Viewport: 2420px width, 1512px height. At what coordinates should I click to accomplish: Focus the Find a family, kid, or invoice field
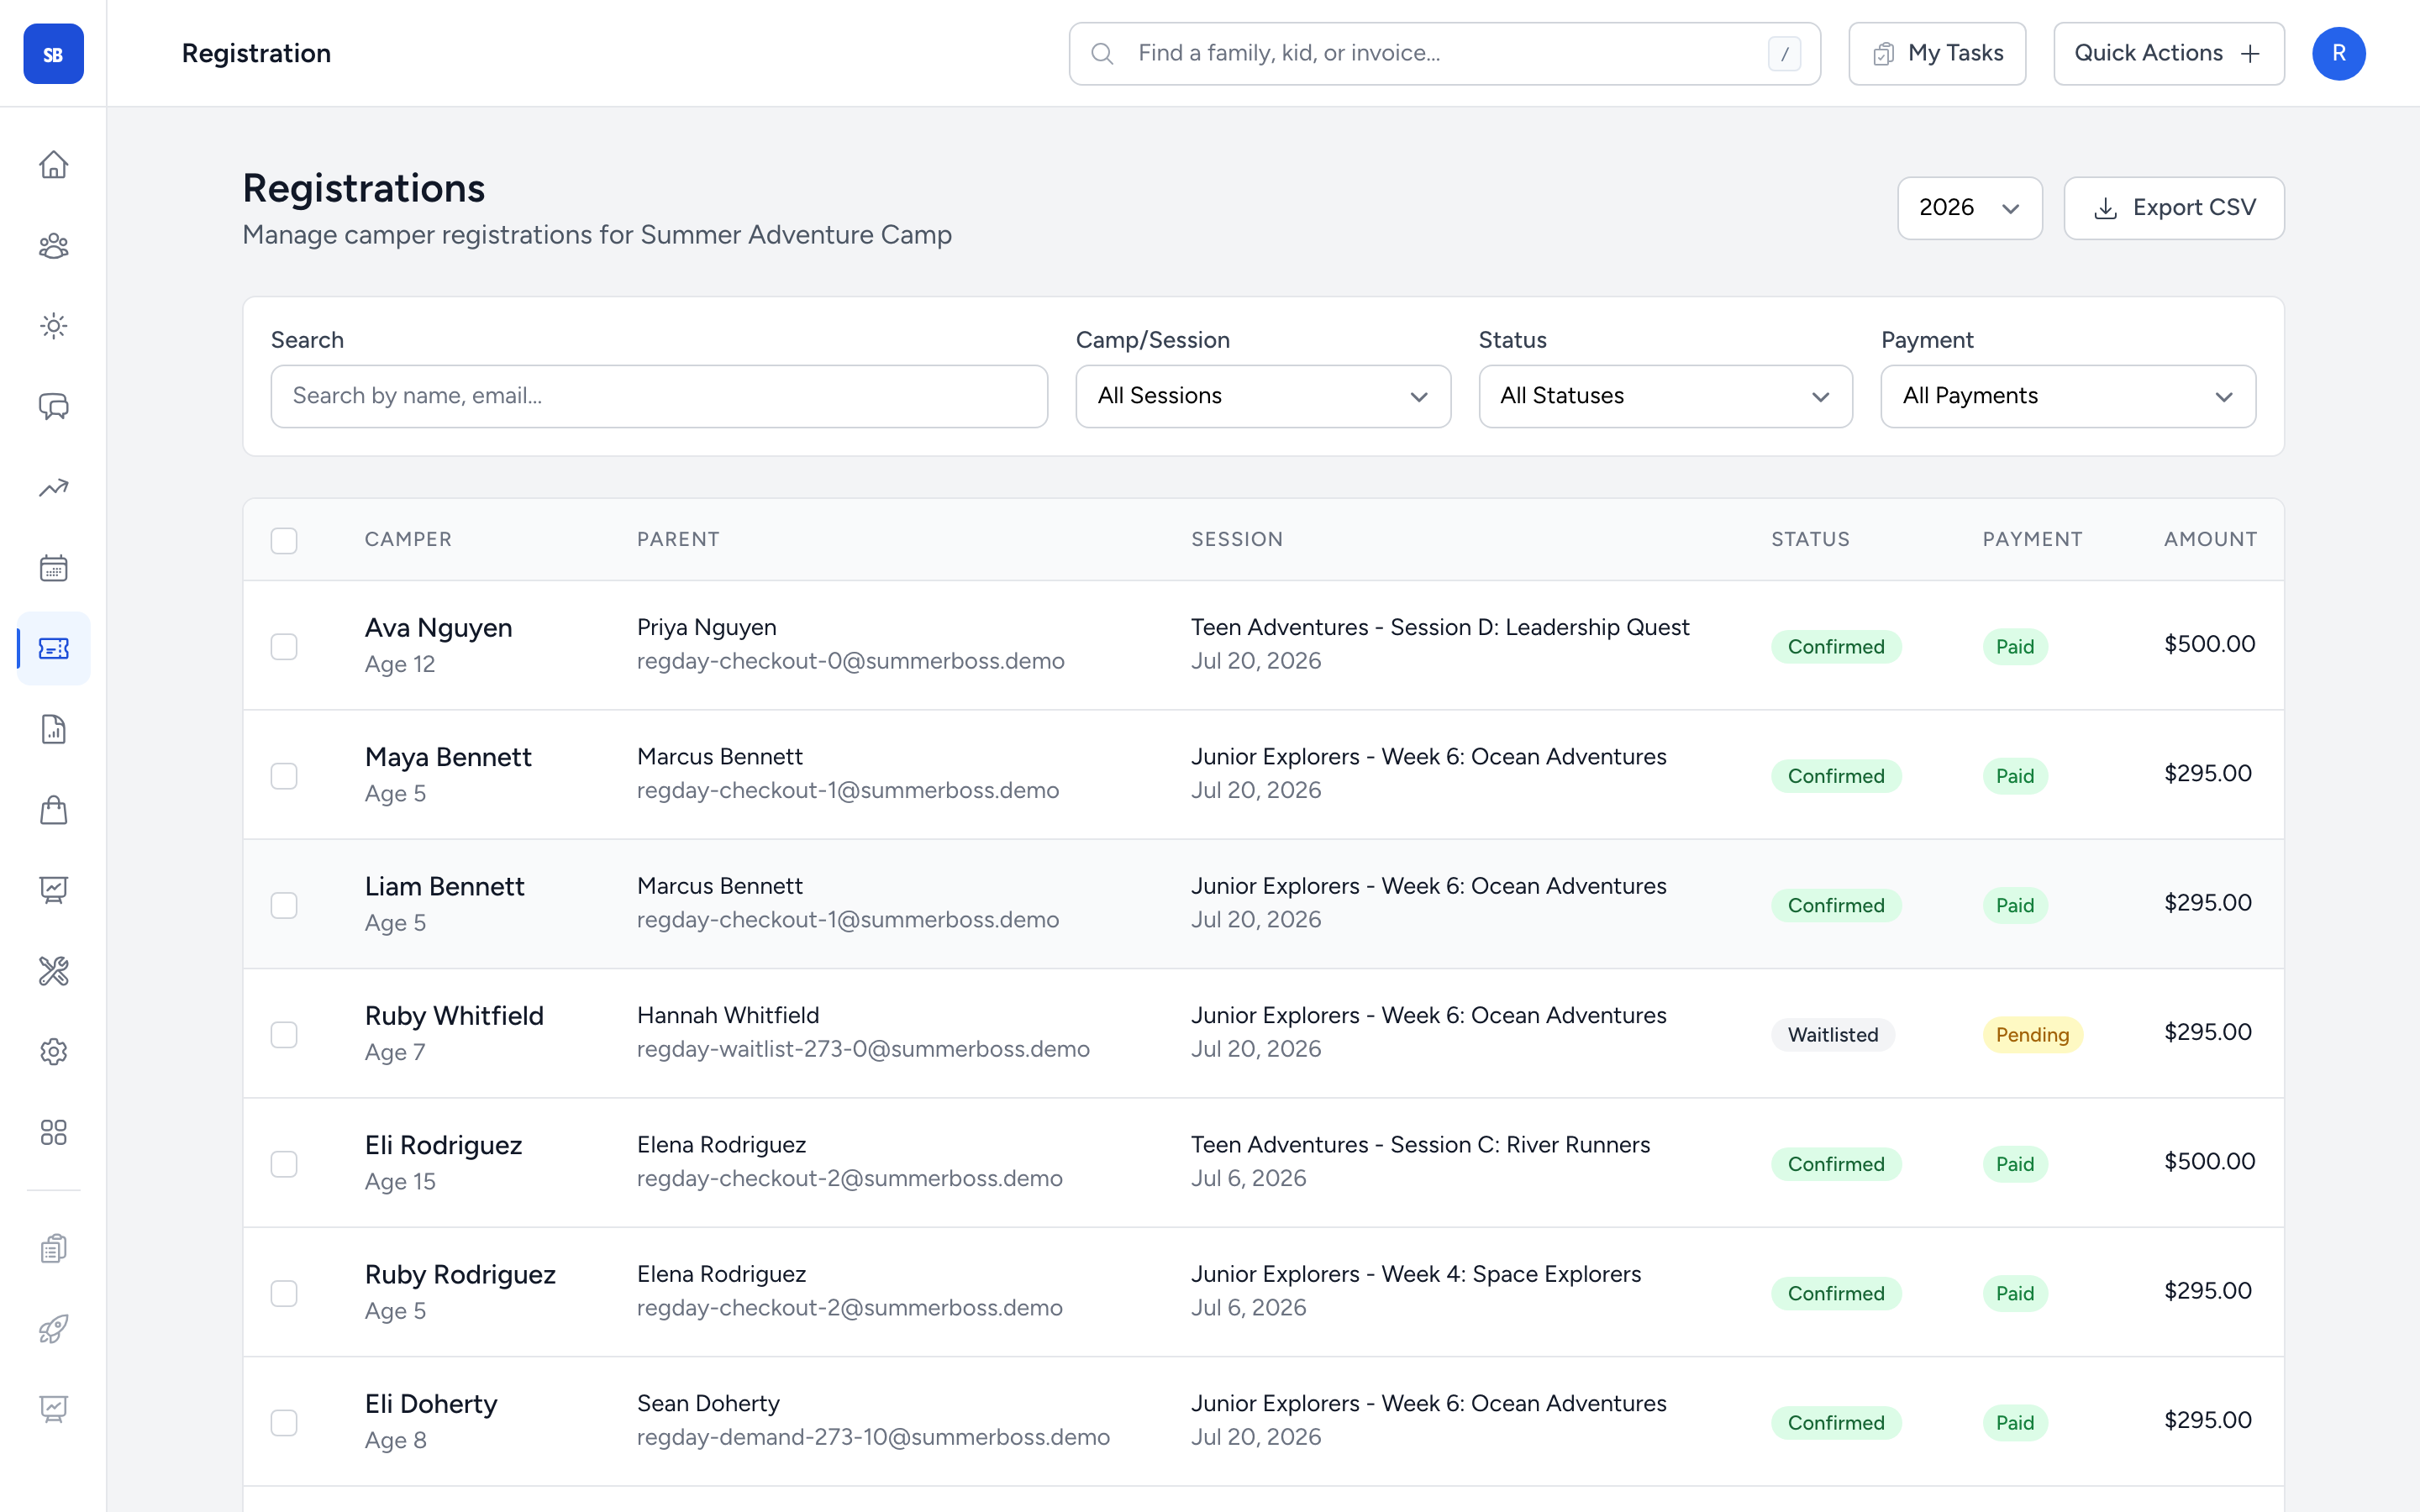[x=1444, y=54]
